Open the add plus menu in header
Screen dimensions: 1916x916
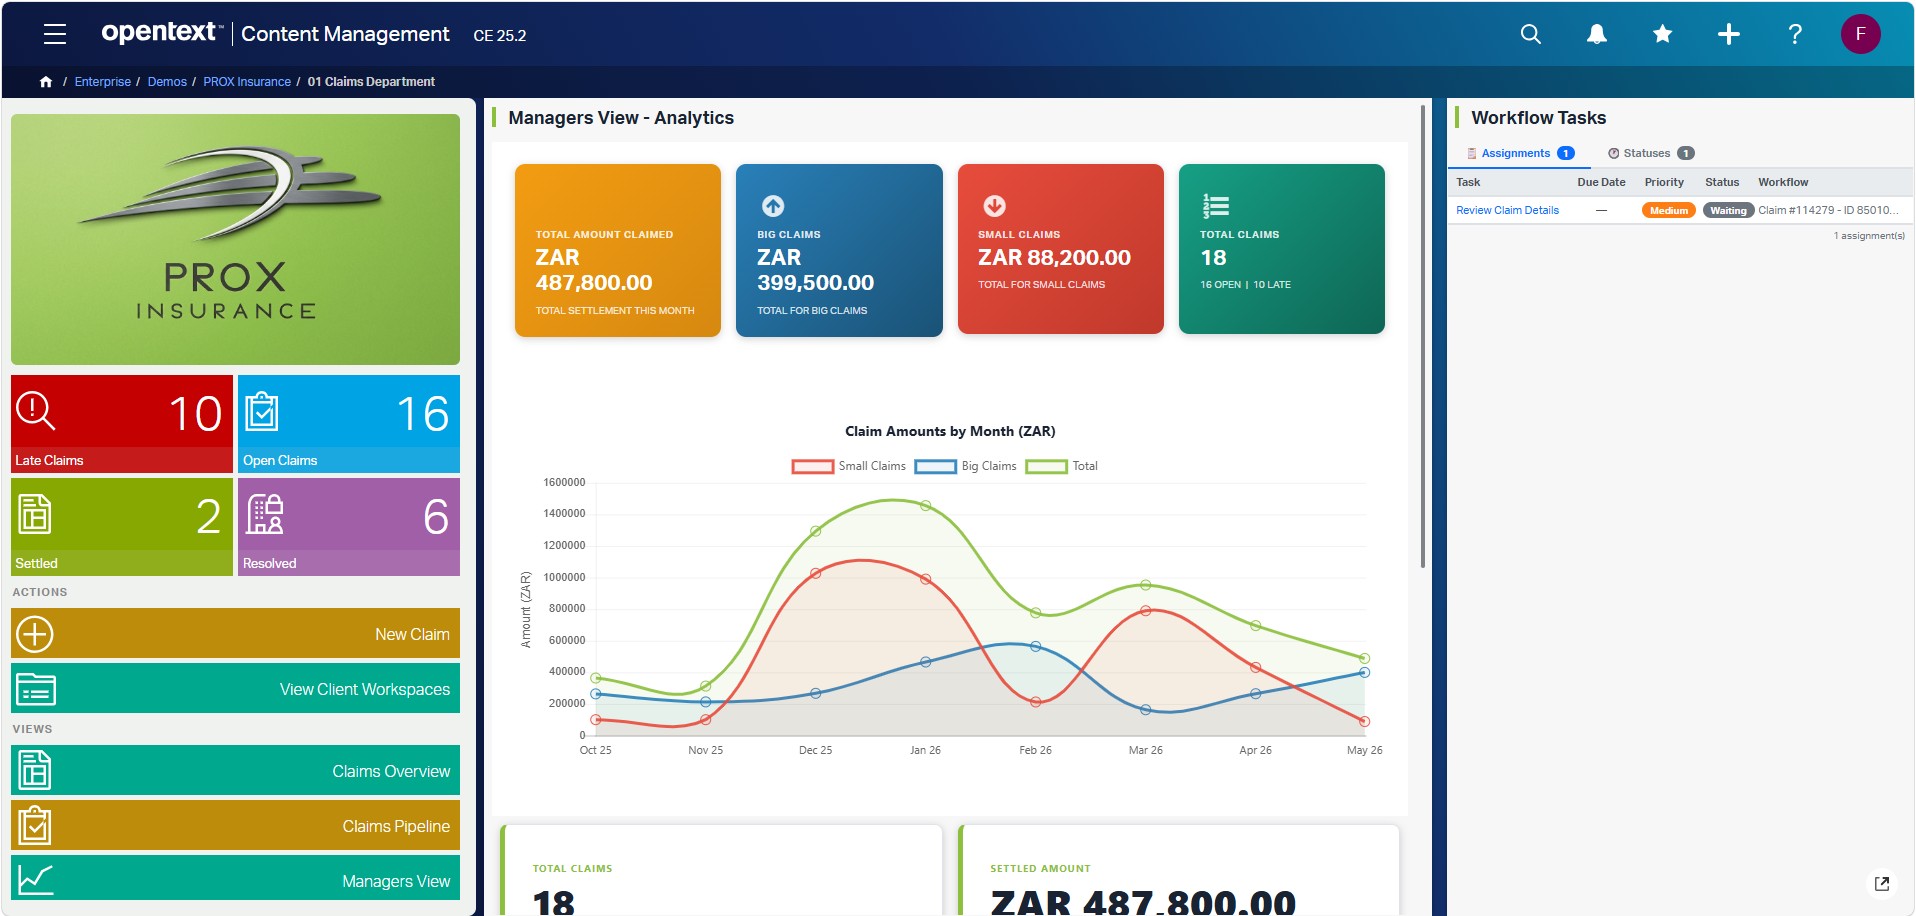point(1728,34)
